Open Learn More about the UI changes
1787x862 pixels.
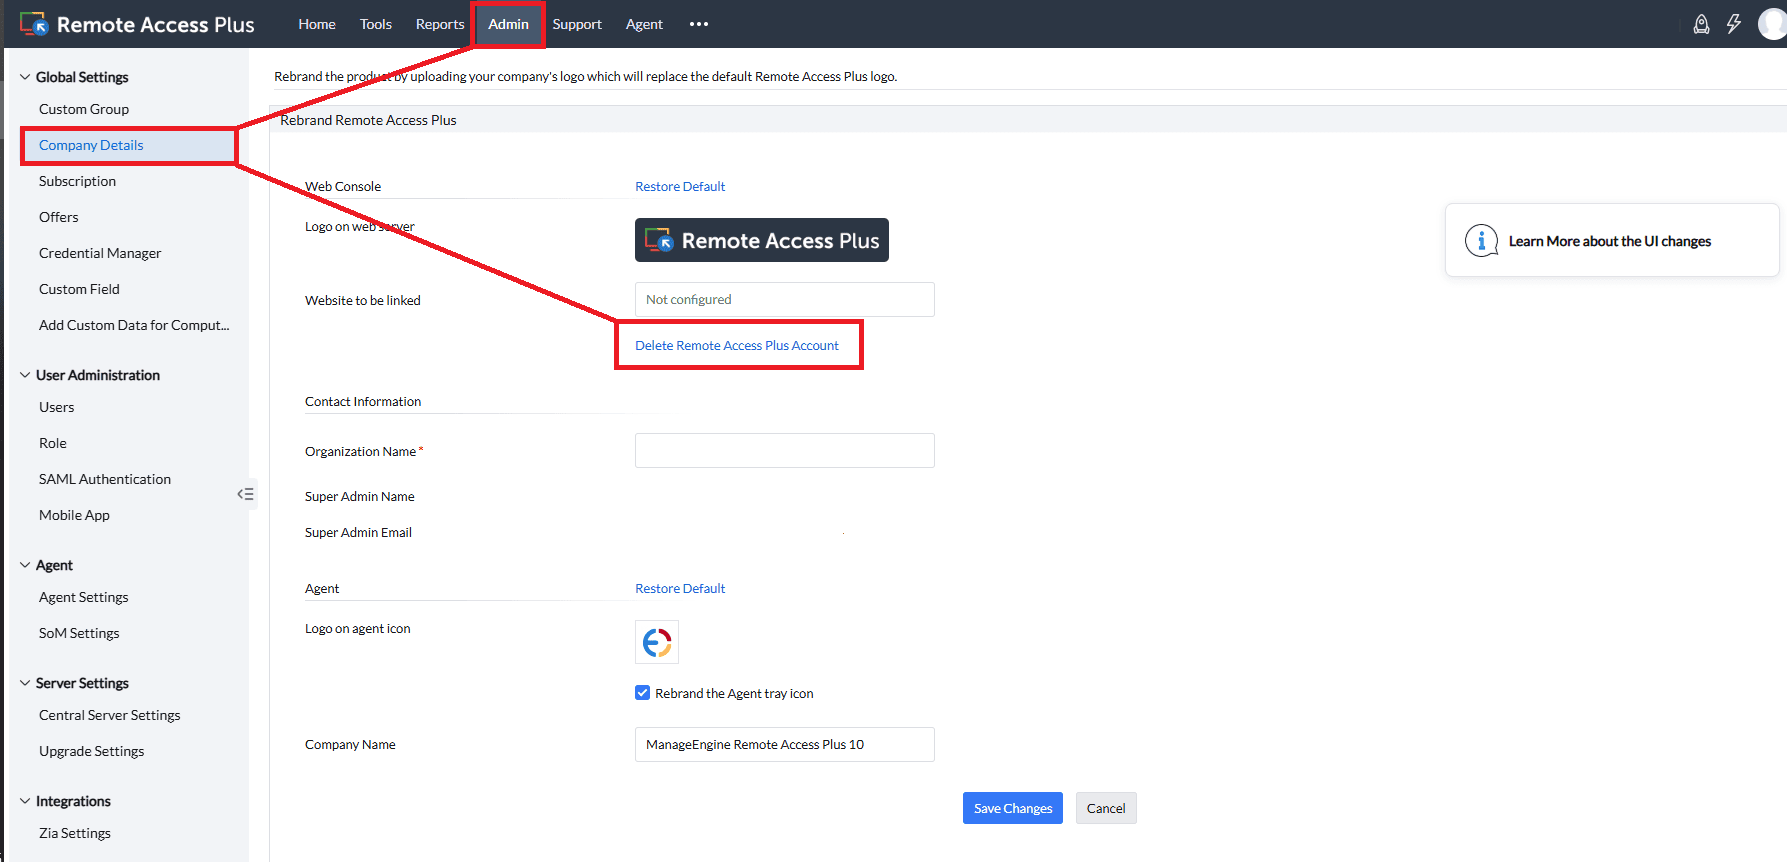pos(1610,241)
